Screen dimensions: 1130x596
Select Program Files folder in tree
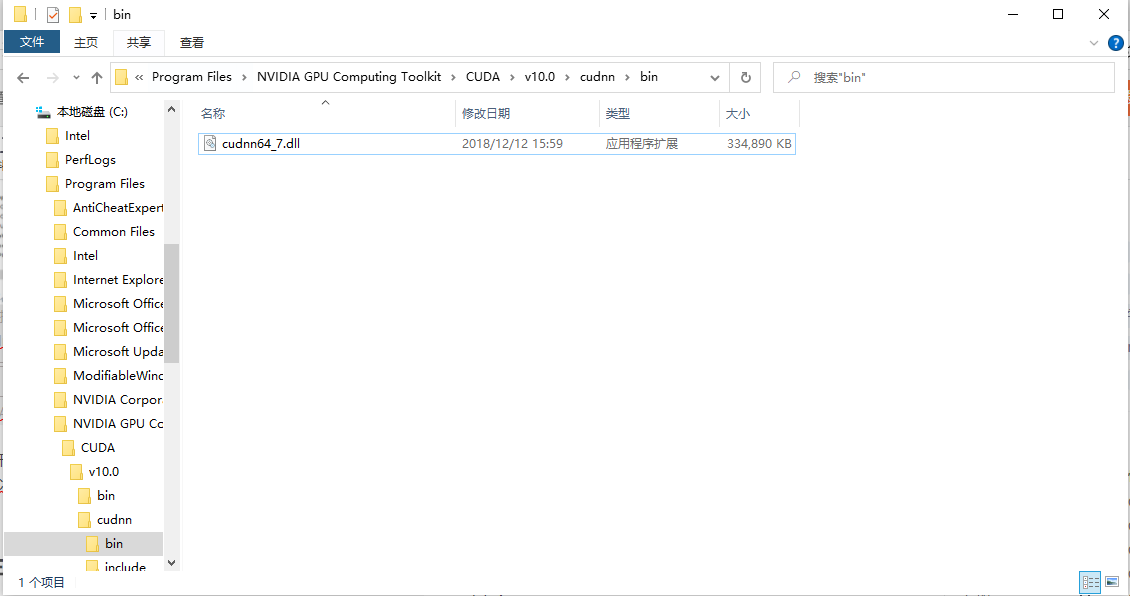pos(104,183)
